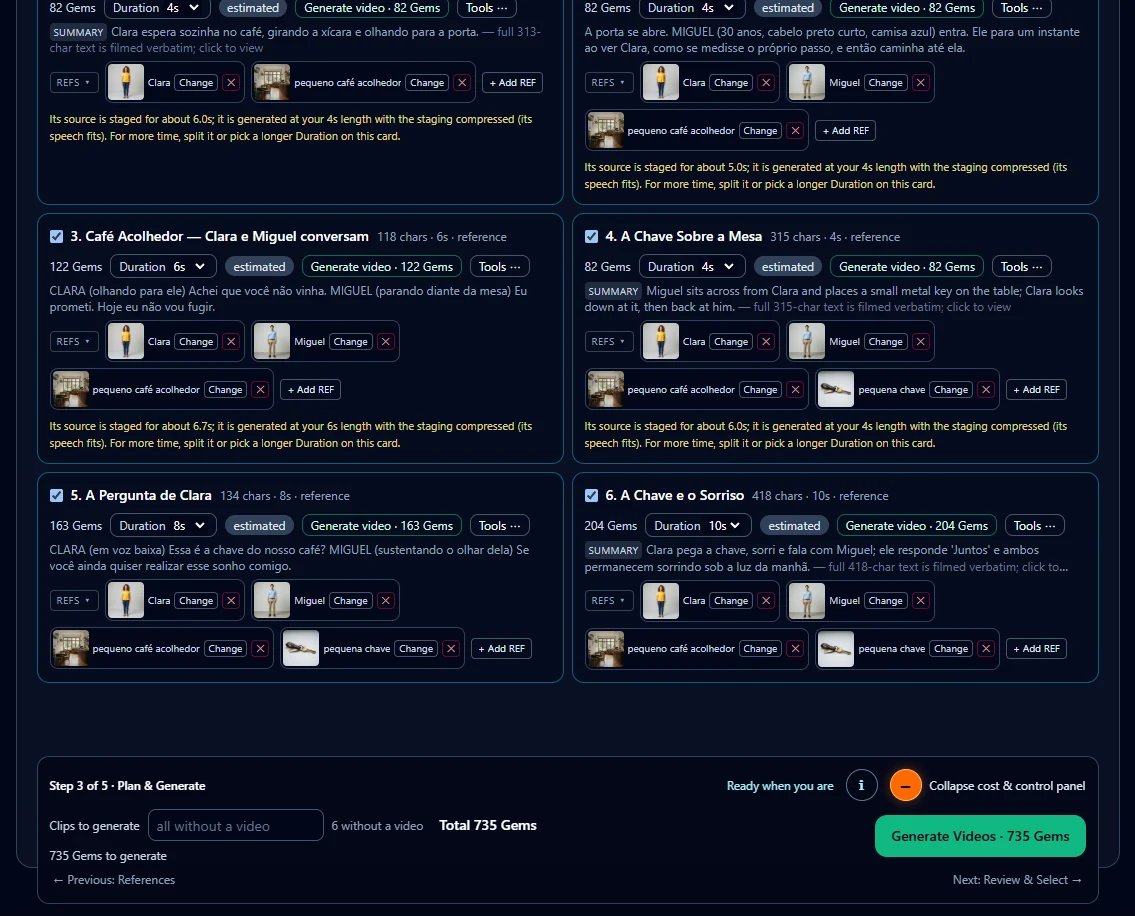The height and width of the screenshot is (916, 1135).
Task: Open Duration 4s dropdown on card 4
Action: 691,267
